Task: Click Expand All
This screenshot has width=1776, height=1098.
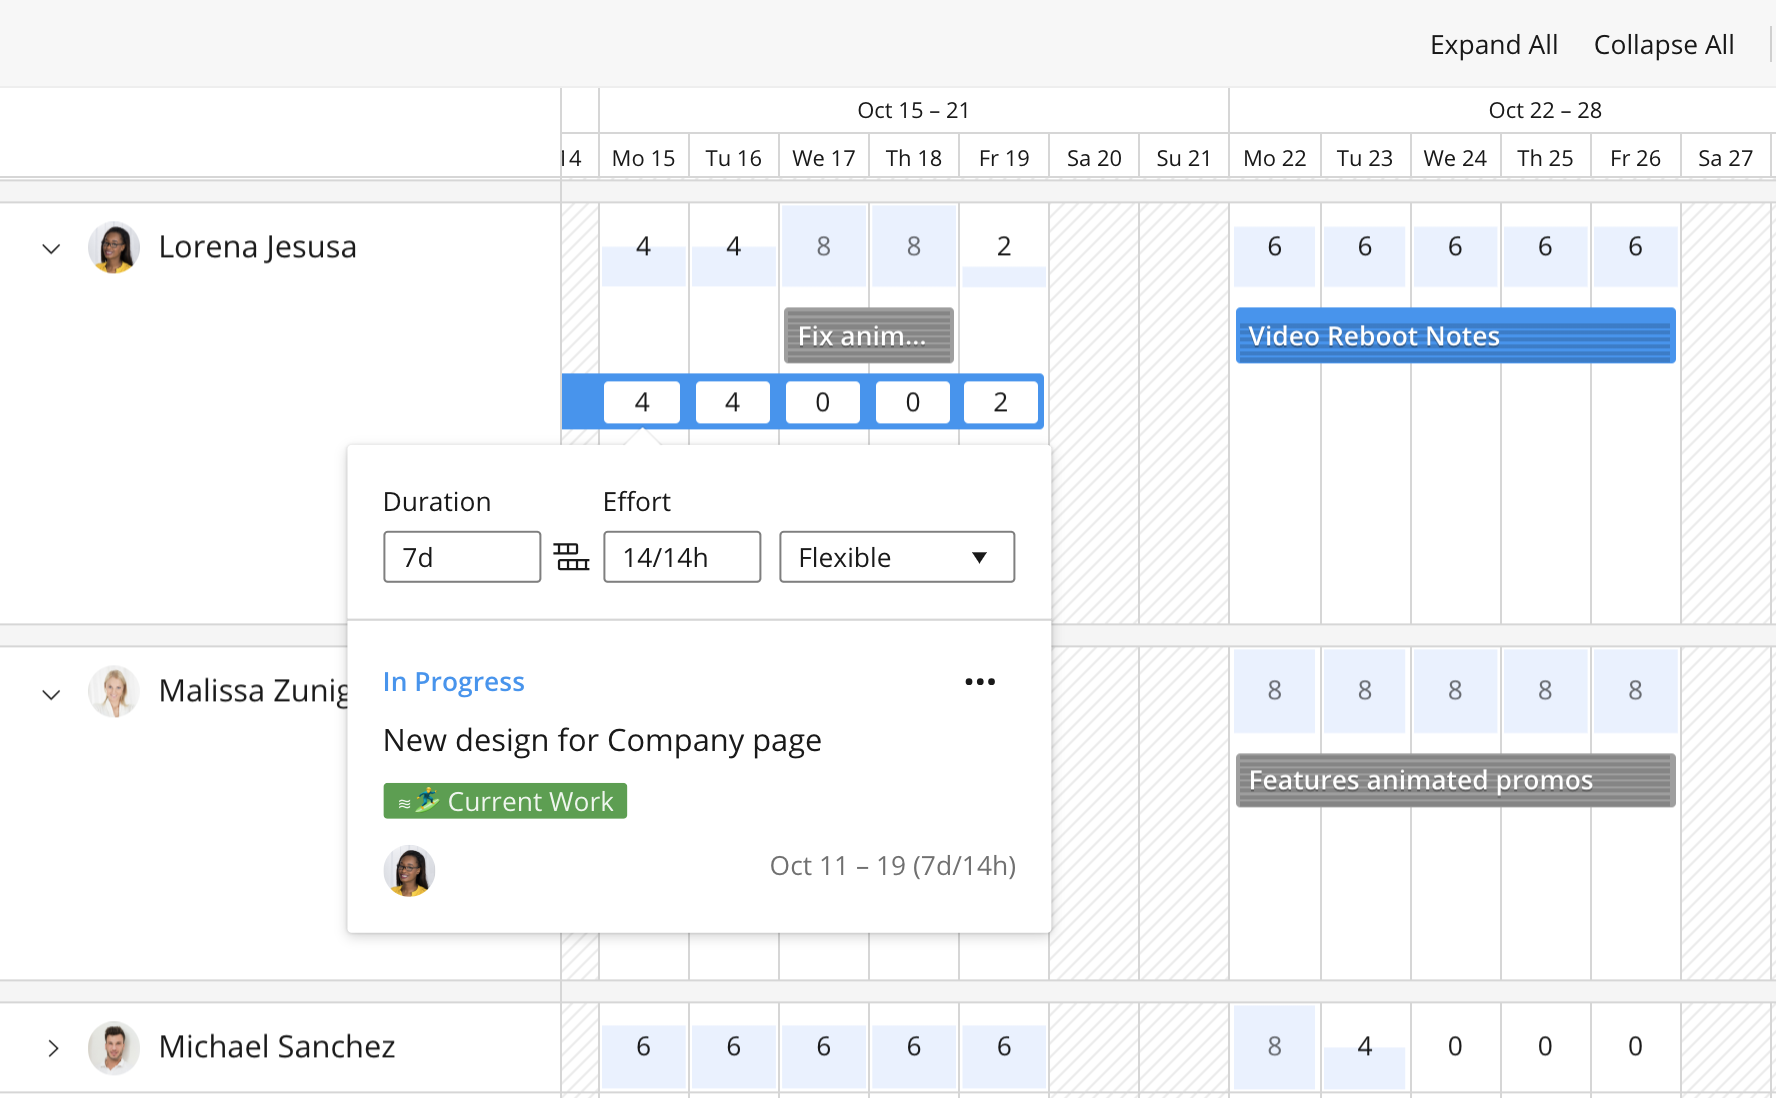Action: [x=1493, y=44]
